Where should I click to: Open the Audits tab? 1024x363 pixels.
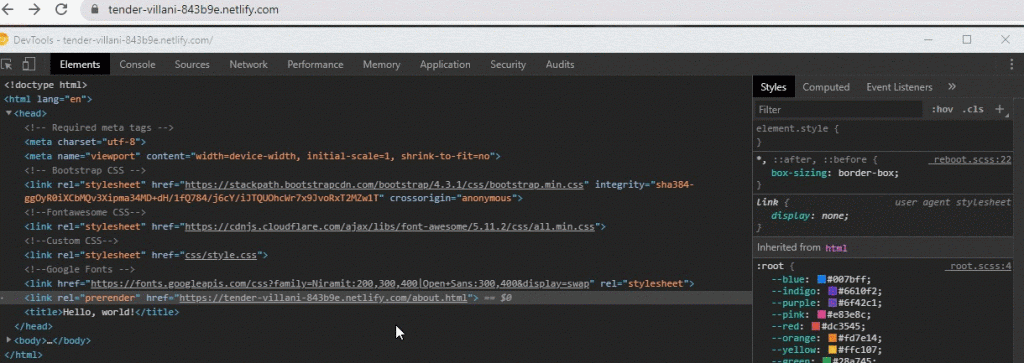(x=560, y=64)
